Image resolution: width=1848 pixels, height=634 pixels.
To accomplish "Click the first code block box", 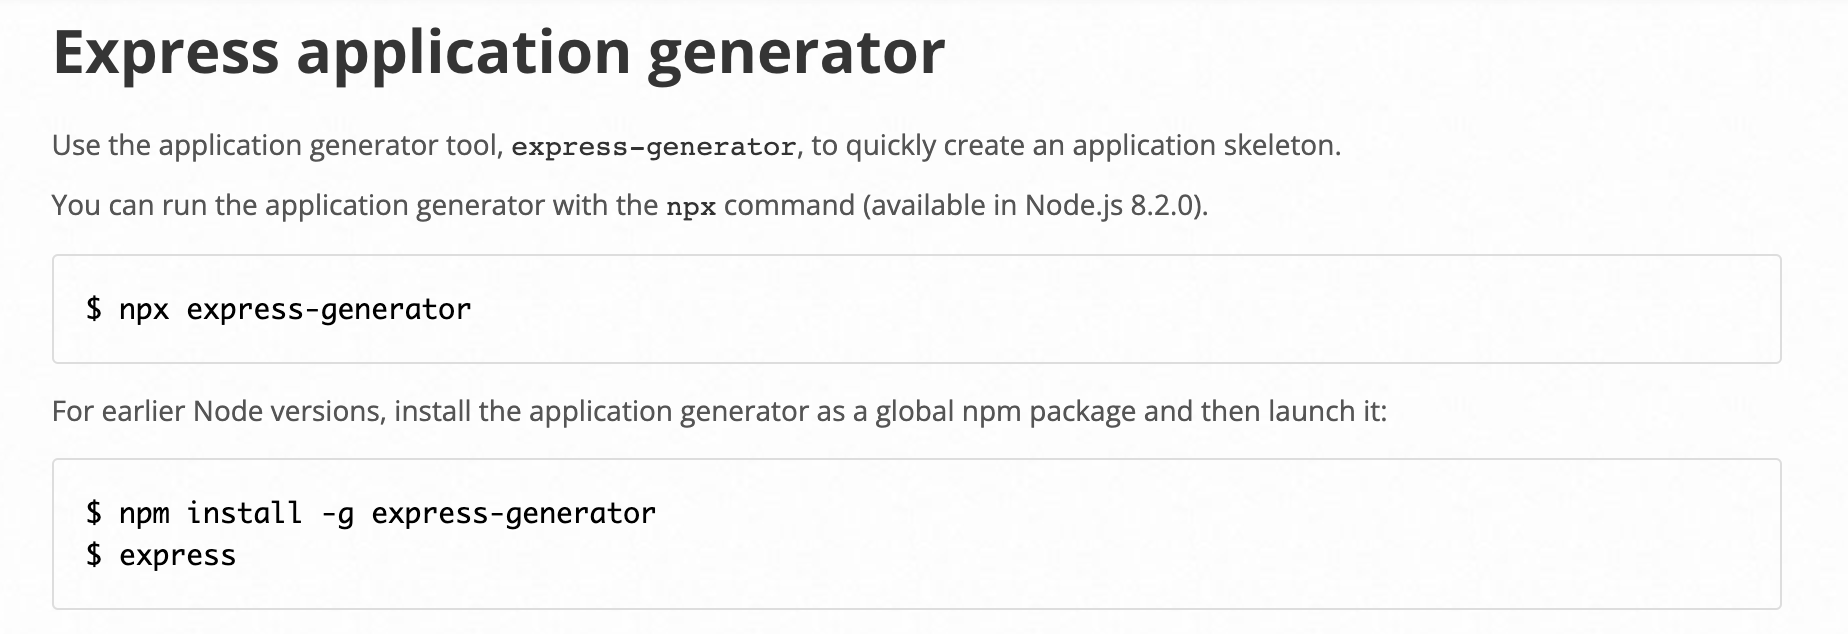I will point(916,309).
